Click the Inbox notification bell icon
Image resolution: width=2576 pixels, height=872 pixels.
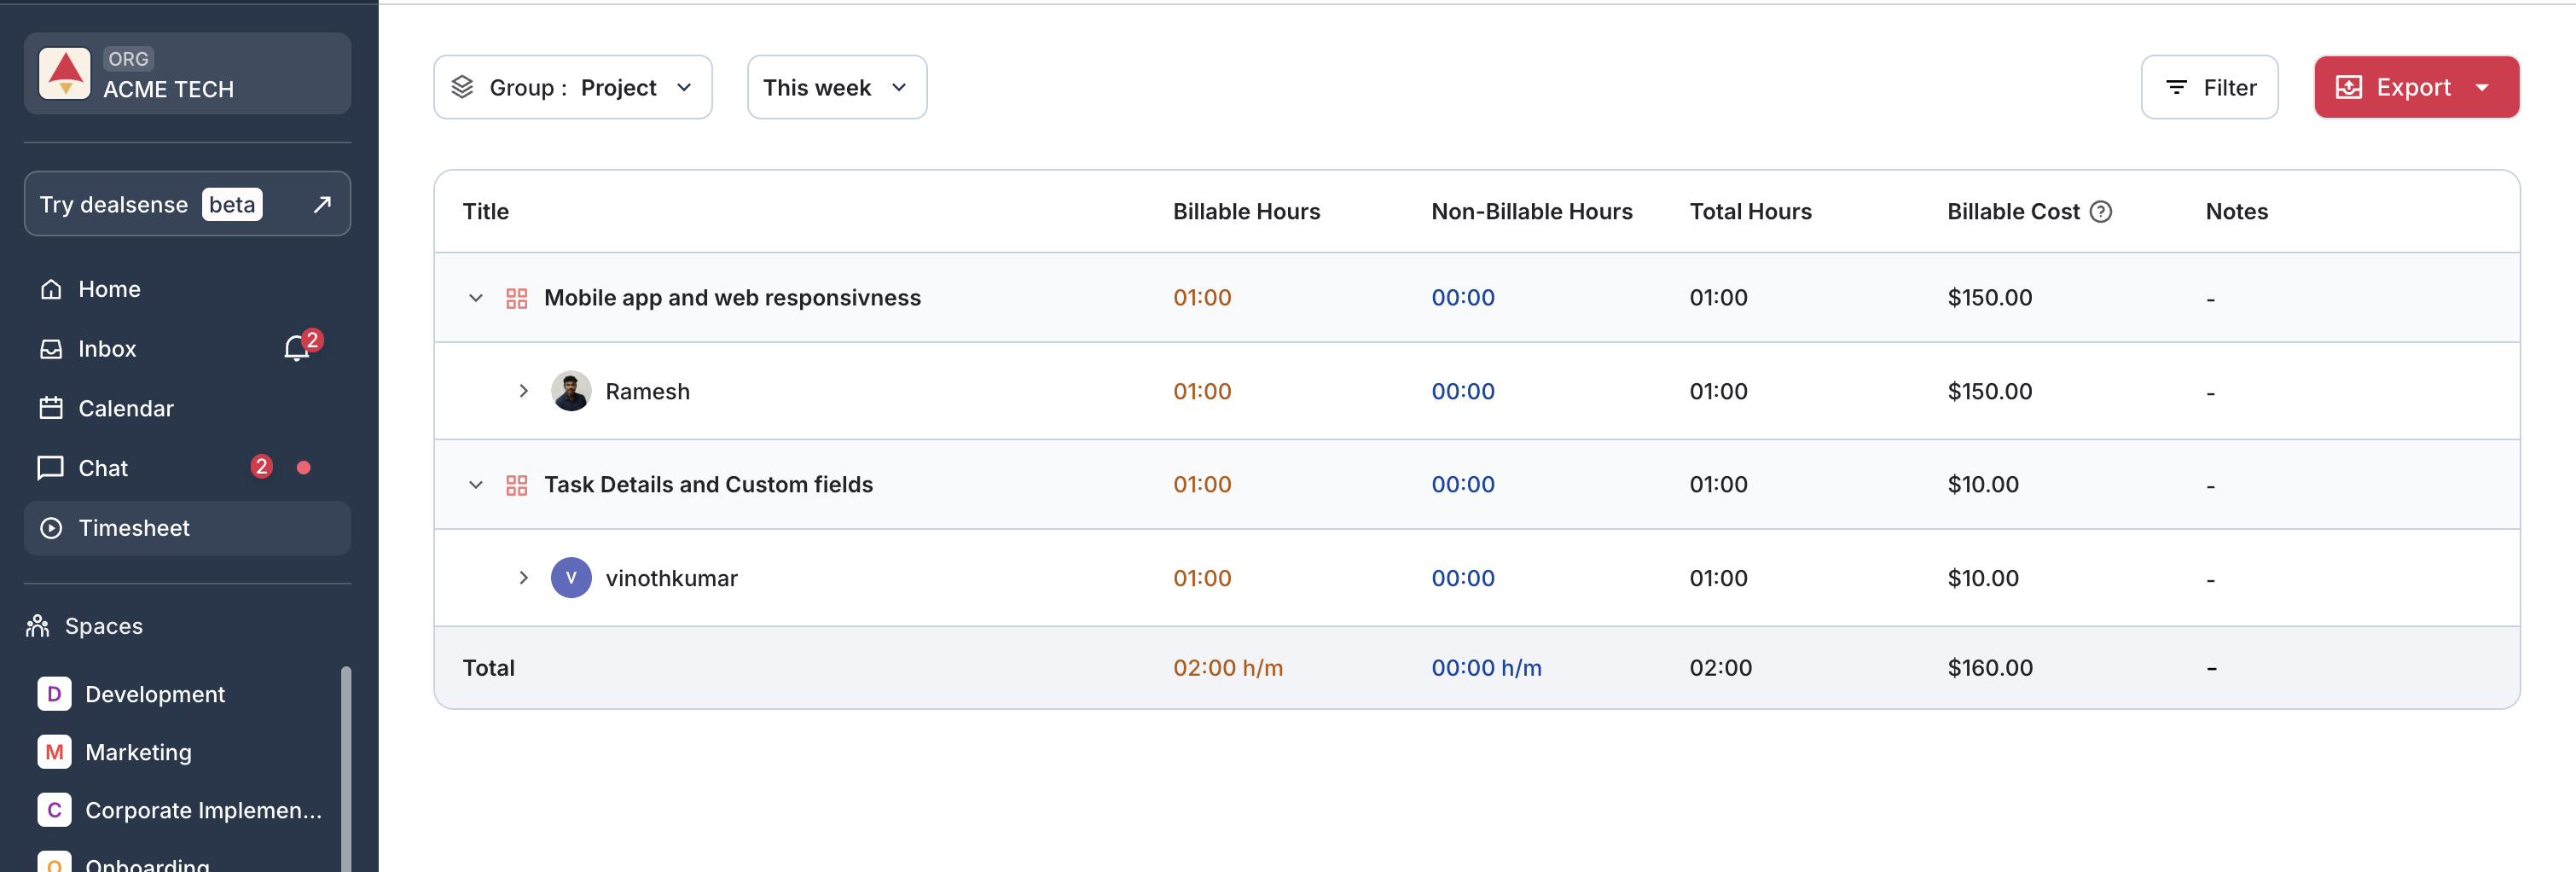[297, 348]
